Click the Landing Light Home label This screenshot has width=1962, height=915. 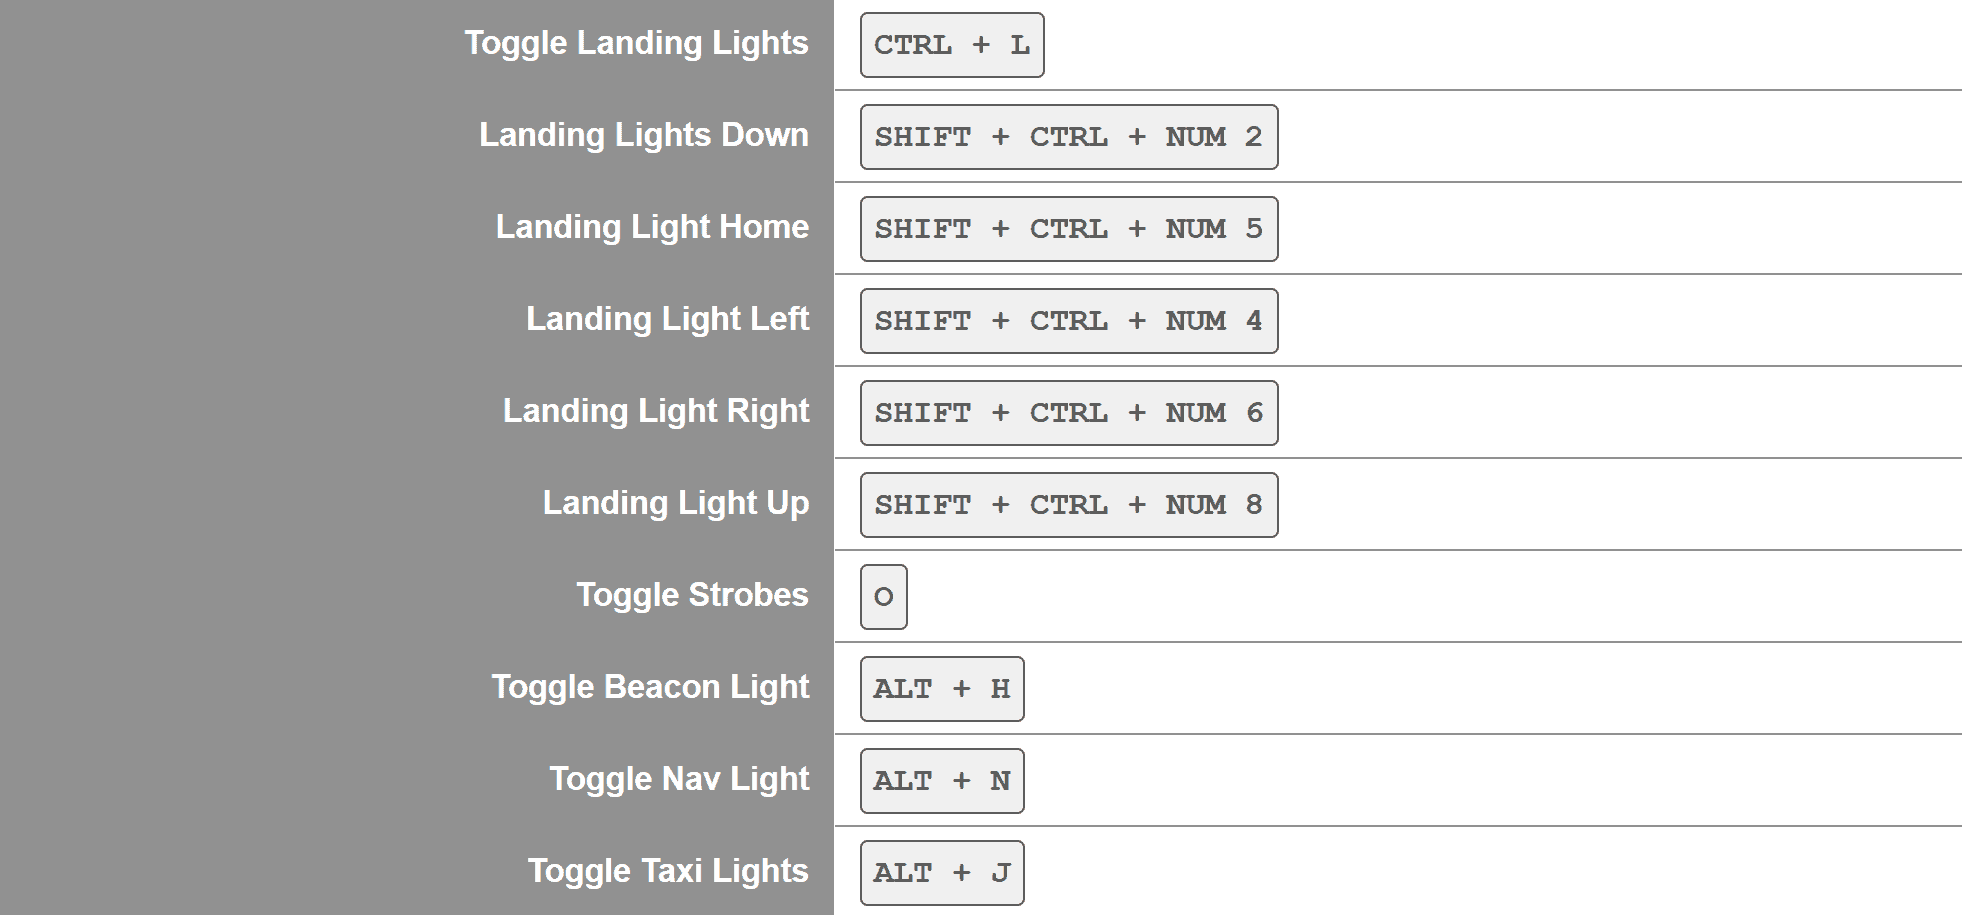pyautogui.click(x=652, y=227)
